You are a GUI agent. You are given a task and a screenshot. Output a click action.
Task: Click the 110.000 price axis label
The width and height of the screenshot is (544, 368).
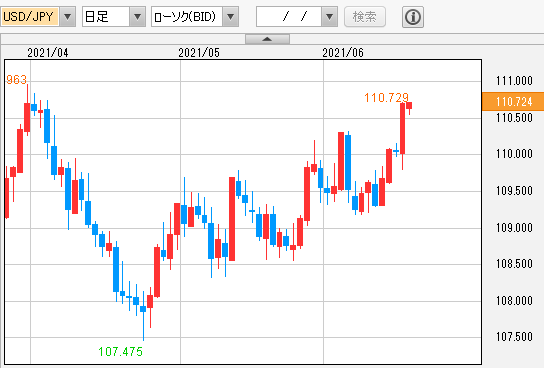click(x=514, y=154)
